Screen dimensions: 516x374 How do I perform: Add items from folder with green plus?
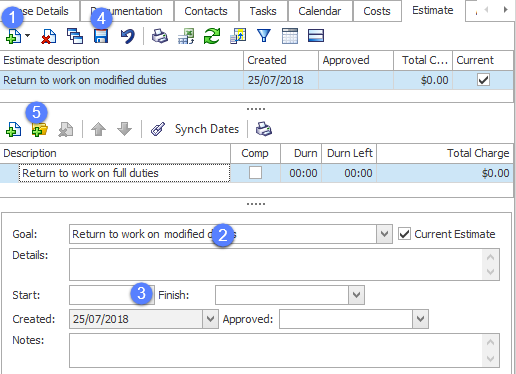[40, 129]
